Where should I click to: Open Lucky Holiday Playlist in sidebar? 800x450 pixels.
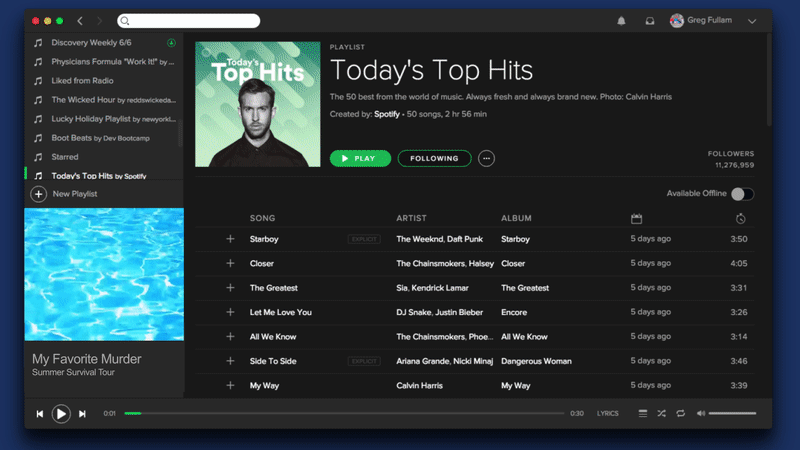pyautogui.click(x=113, y=119)
